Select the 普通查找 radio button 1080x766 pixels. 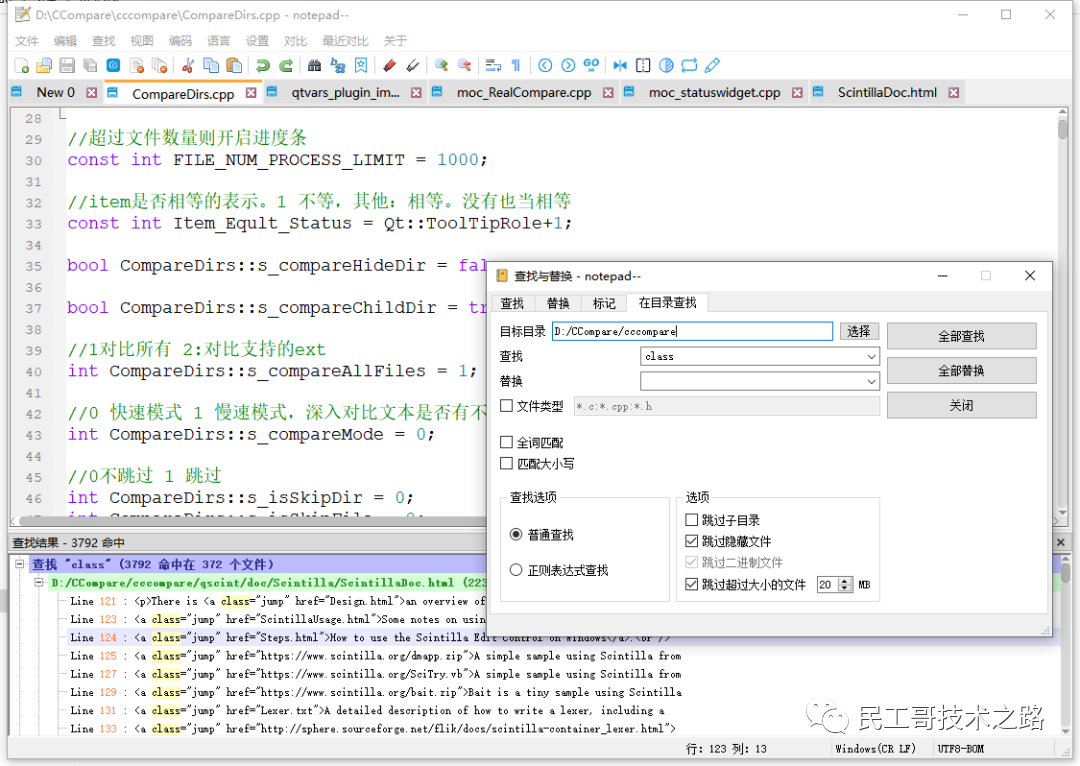pyautogui.click(x=516, y=535)
